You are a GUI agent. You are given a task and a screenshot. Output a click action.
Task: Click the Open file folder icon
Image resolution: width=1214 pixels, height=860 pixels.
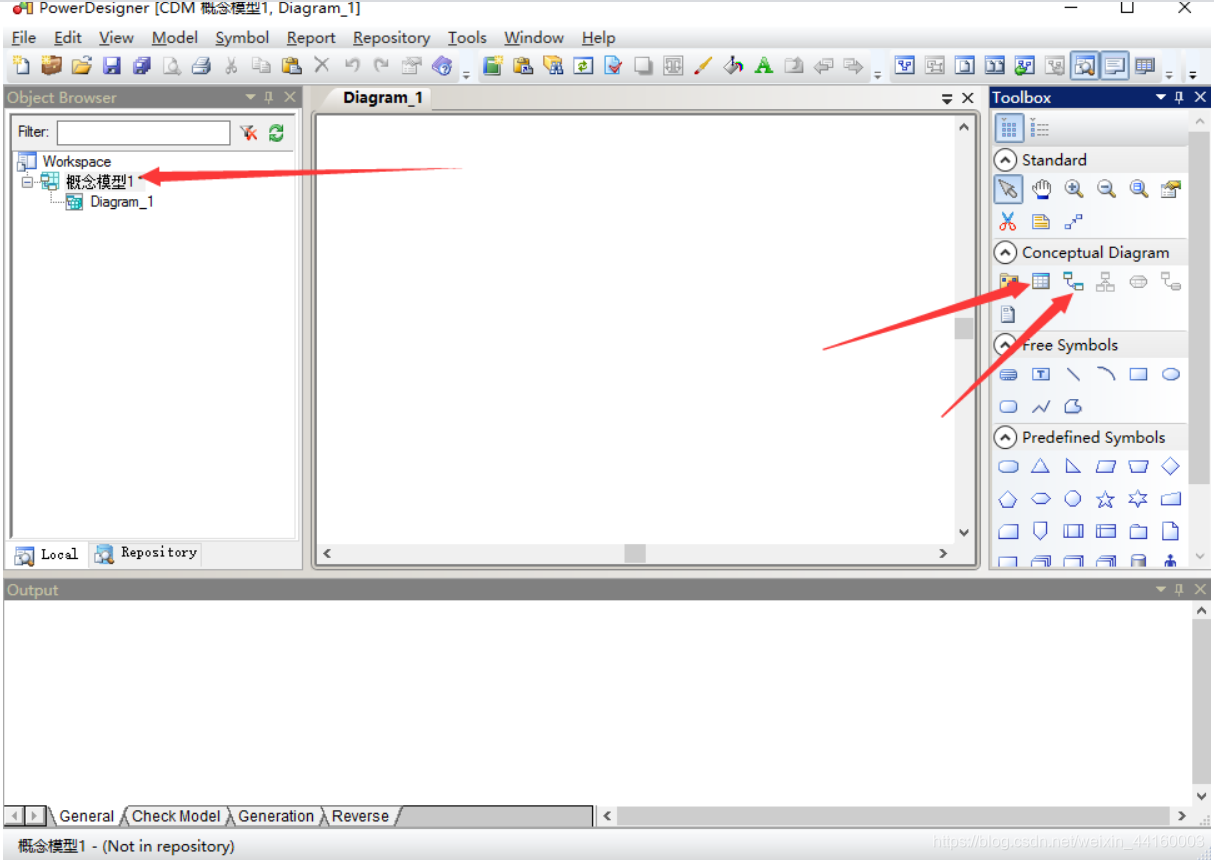82,66
